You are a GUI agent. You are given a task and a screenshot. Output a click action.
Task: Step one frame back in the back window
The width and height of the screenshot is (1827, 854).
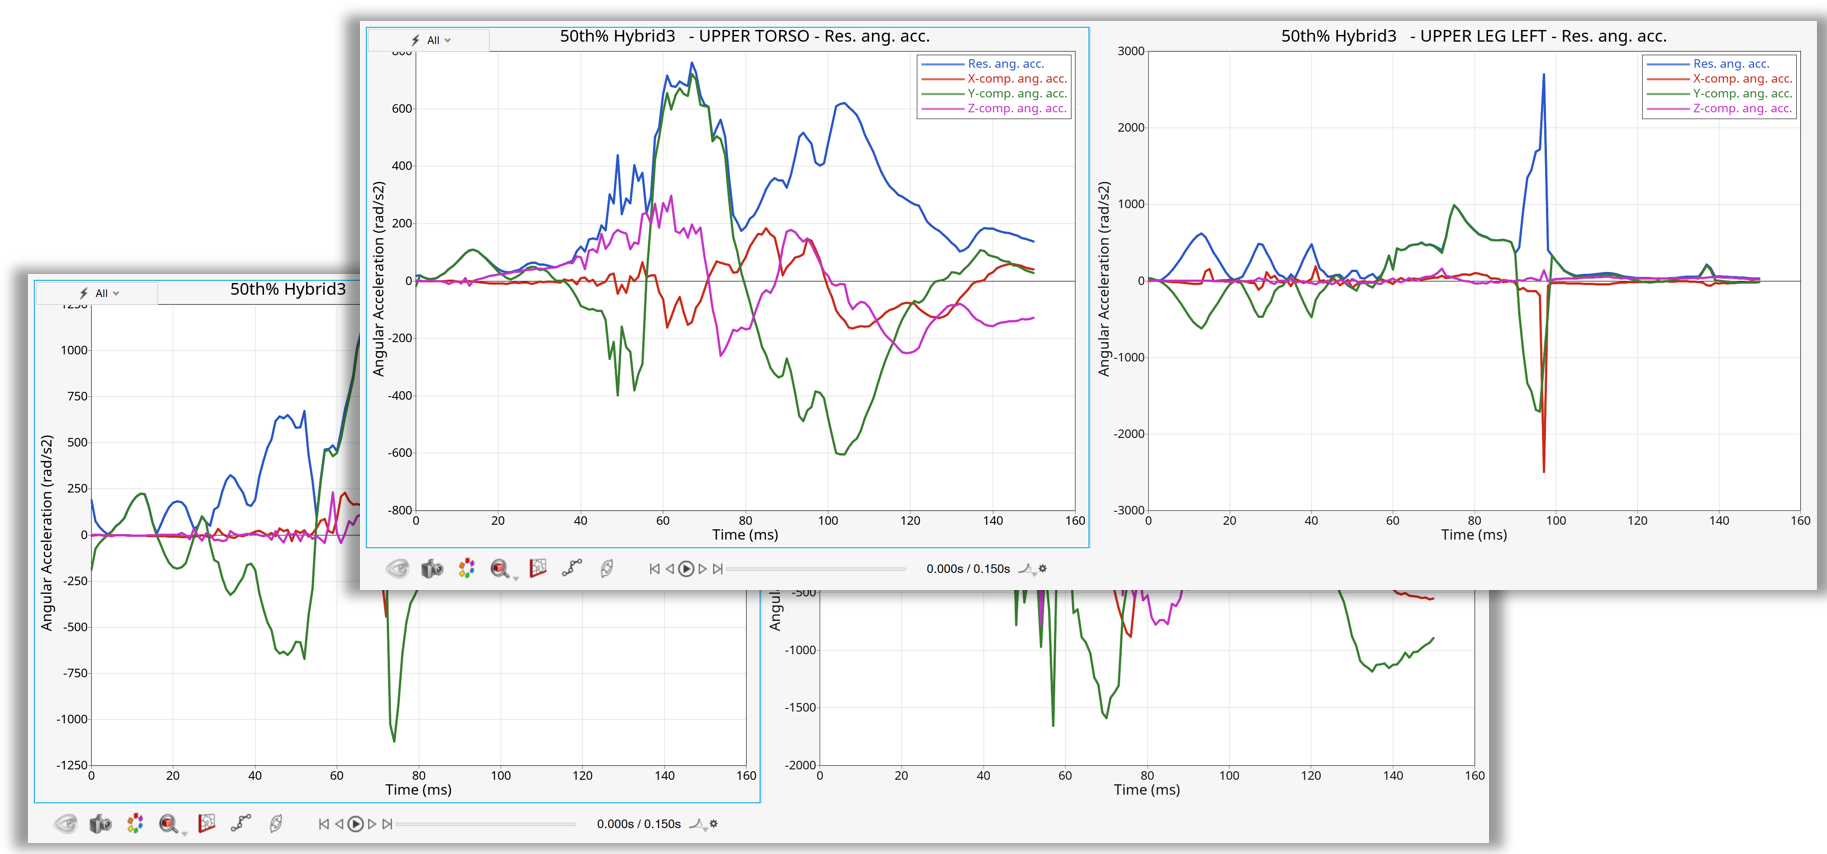tap(340, 824)
